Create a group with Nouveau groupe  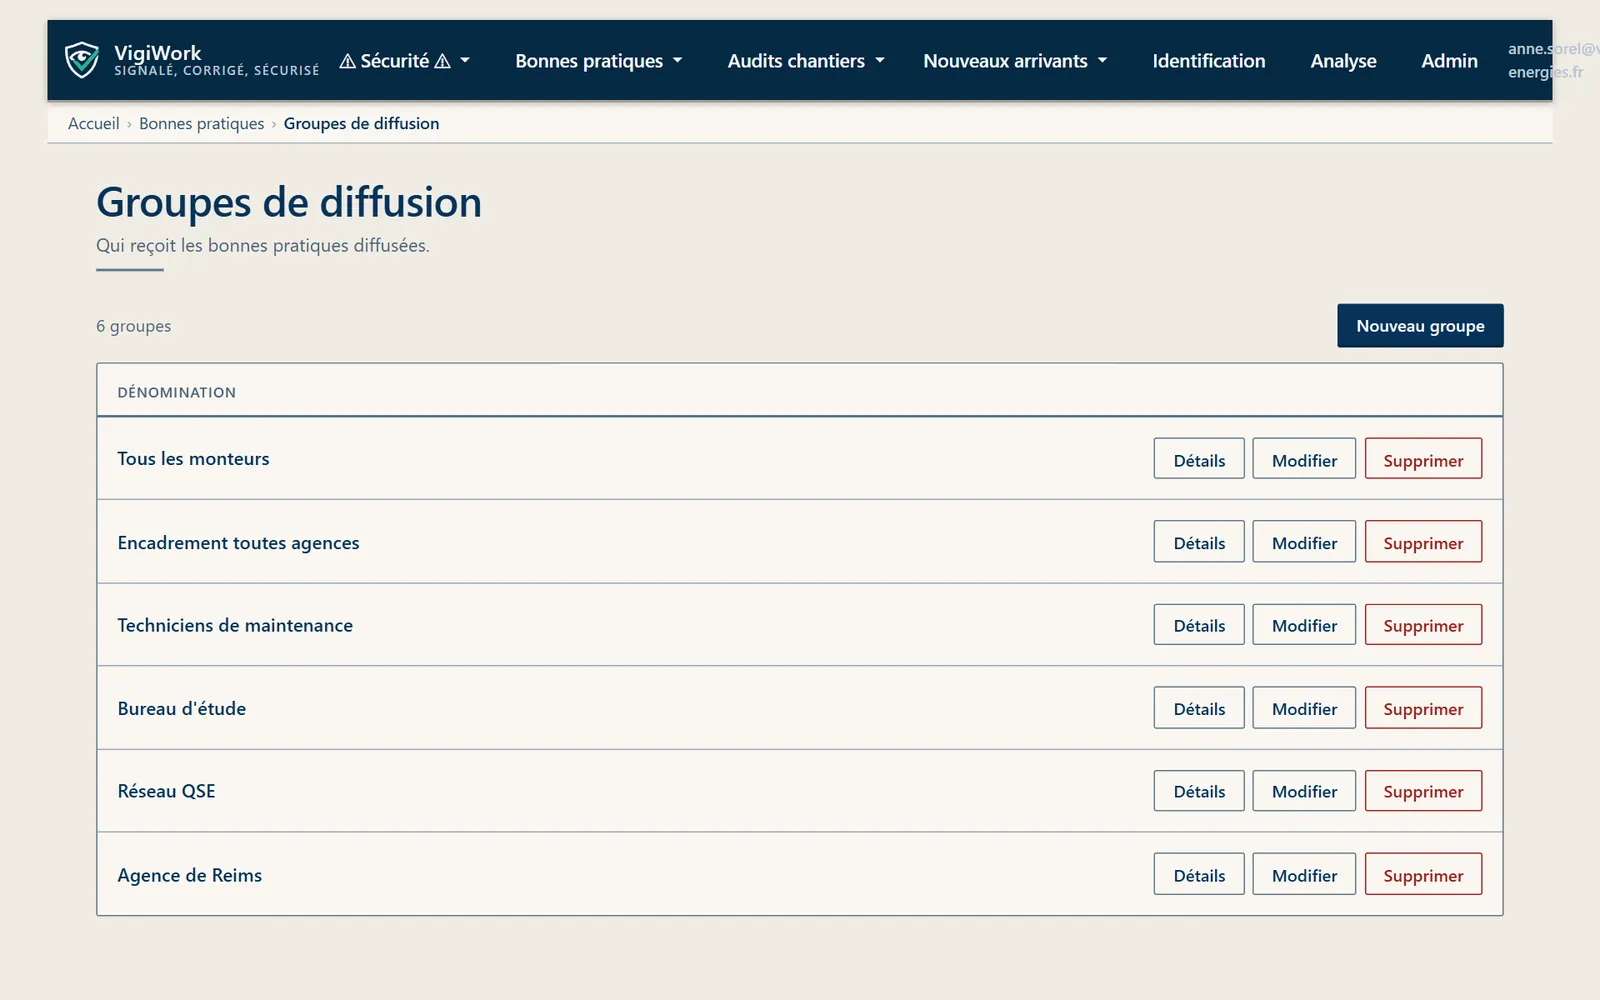coord(1420,326)
